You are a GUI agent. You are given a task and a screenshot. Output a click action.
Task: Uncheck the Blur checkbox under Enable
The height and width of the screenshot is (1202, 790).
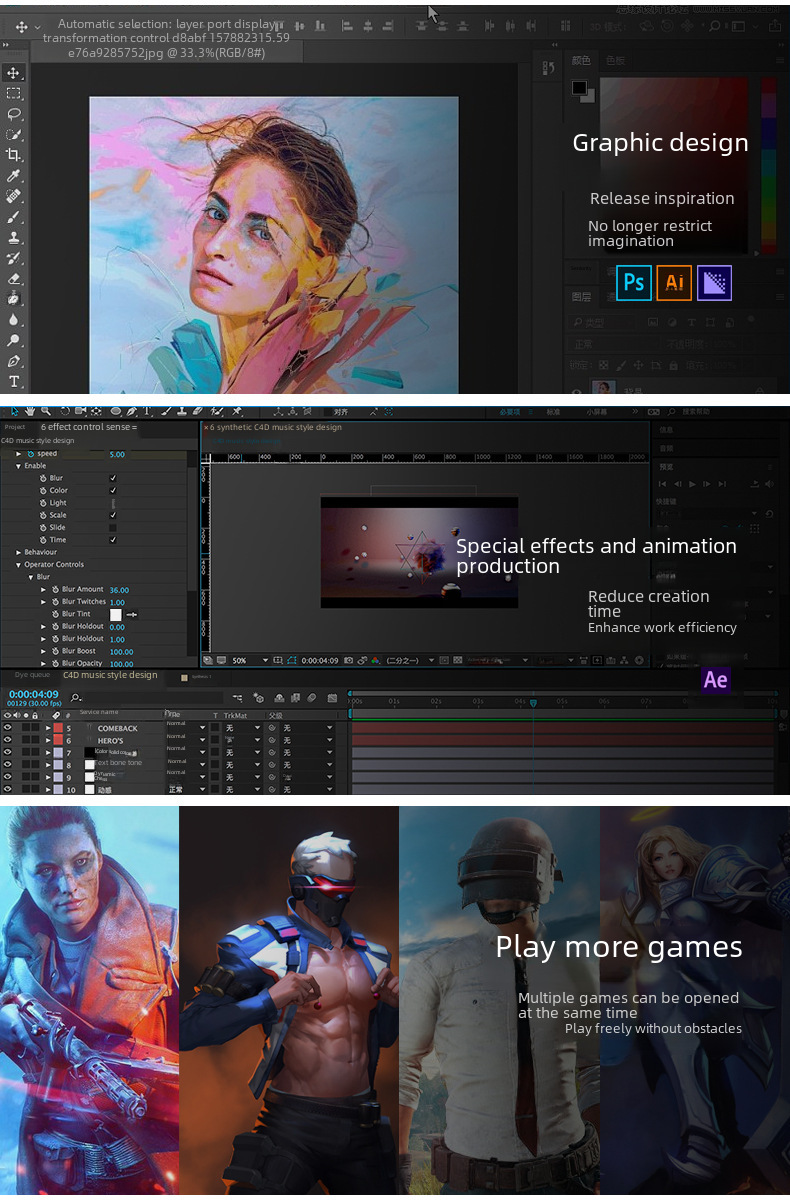click(x=113, y=478)
